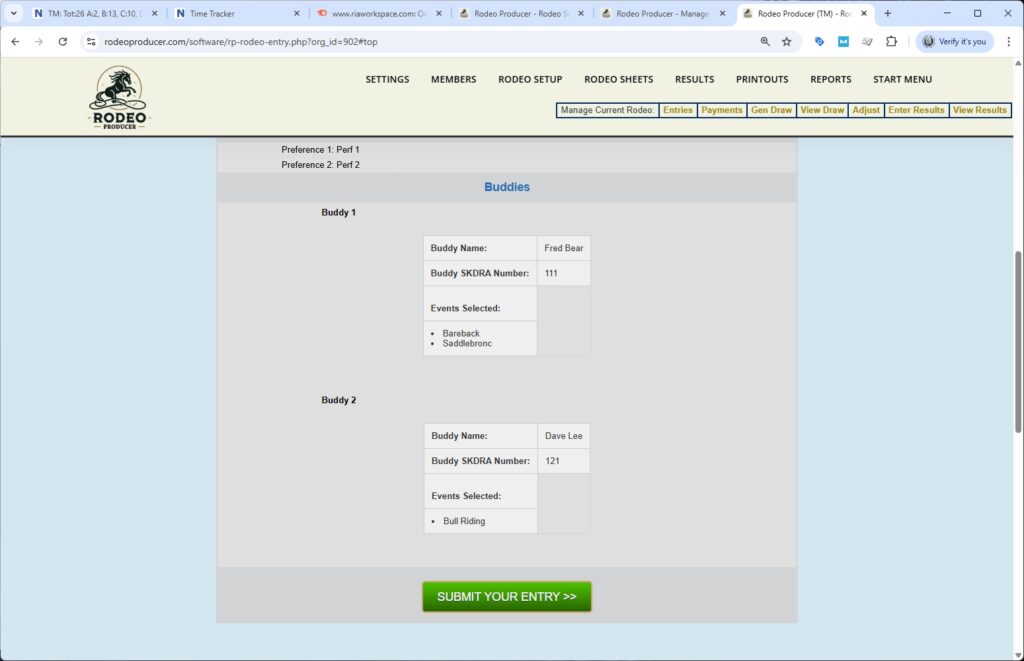Open the RODEO SETUP menu
The width and height of the screenshot is (1024, 661).
tap(530, 79)
